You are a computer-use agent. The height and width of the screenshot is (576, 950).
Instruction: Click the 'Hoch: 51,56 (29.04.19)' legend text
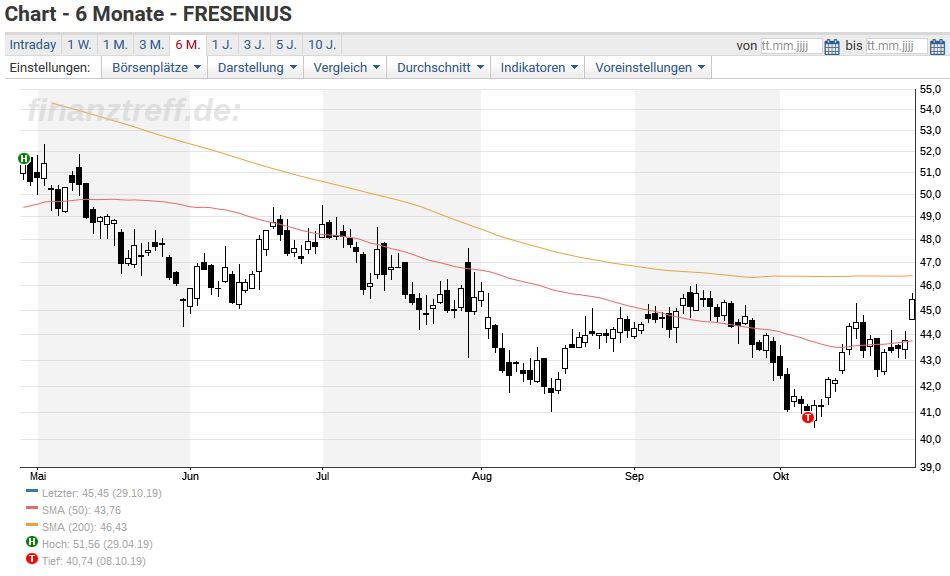click(x=97, y=545)
